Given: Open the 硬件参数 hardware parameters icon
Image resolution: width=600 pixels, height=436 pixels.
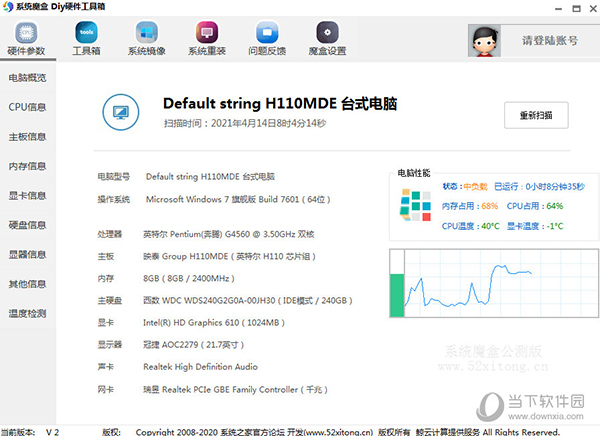Looking at the screenshot, I should (x=26, y=36).
